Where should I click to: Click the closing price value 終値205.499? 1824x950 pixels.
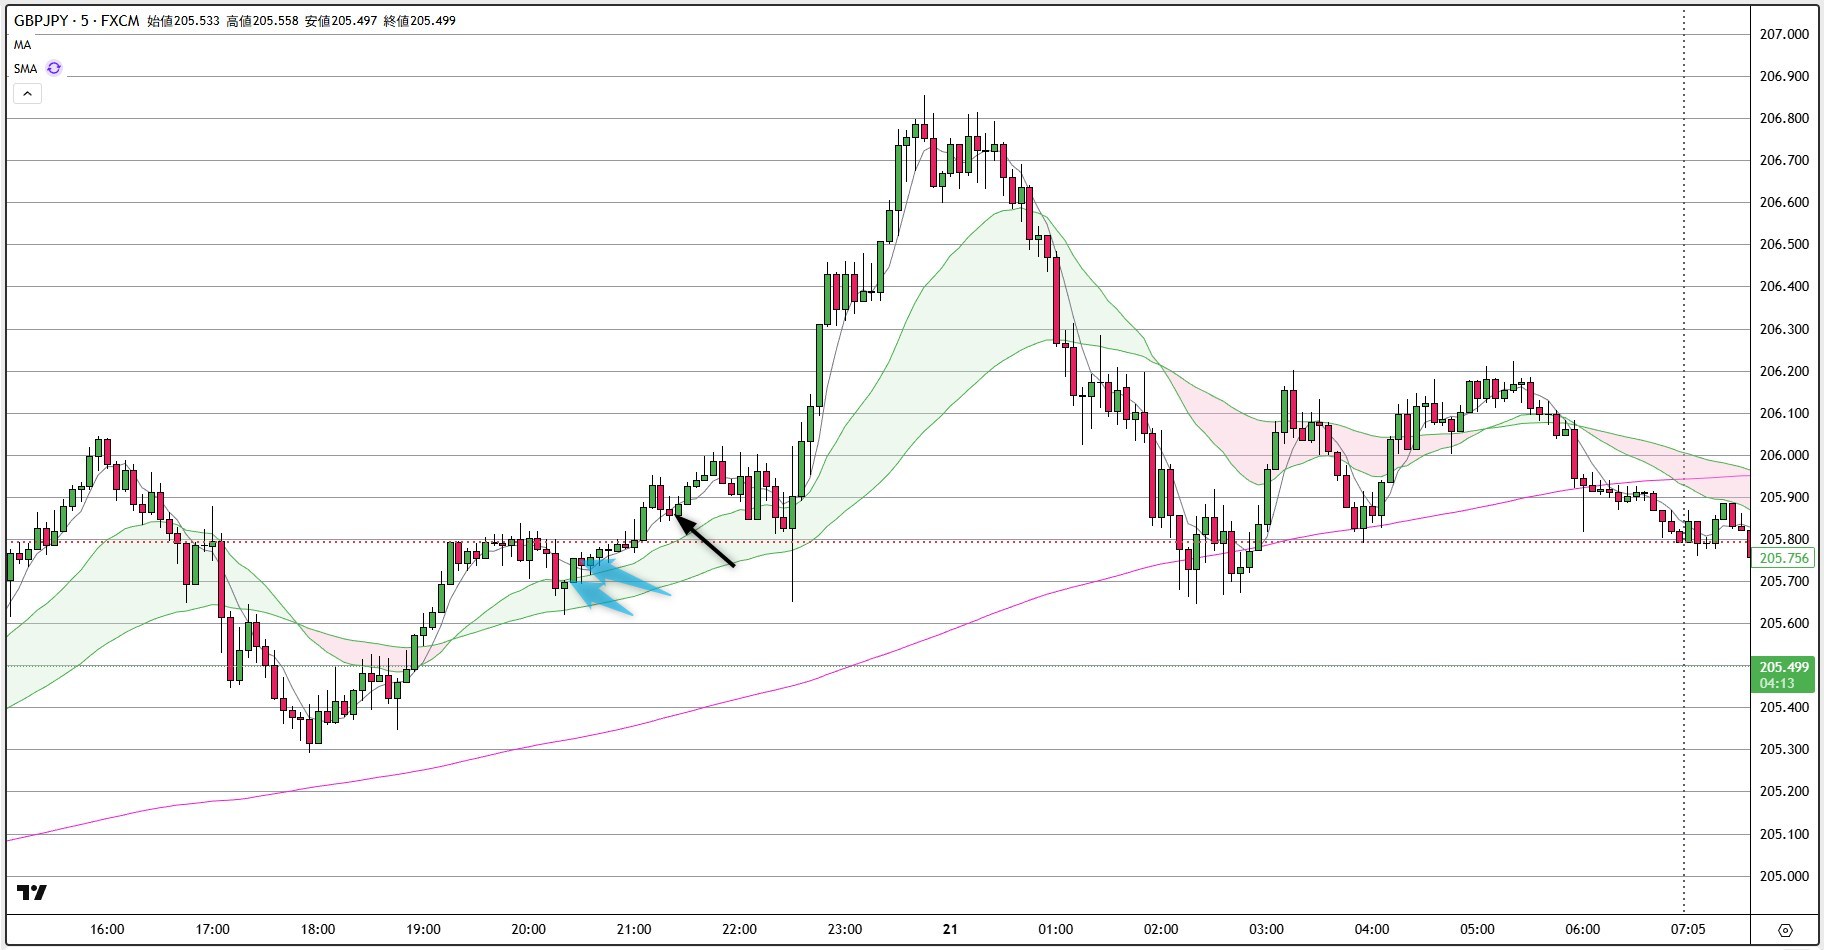[420, 20]
